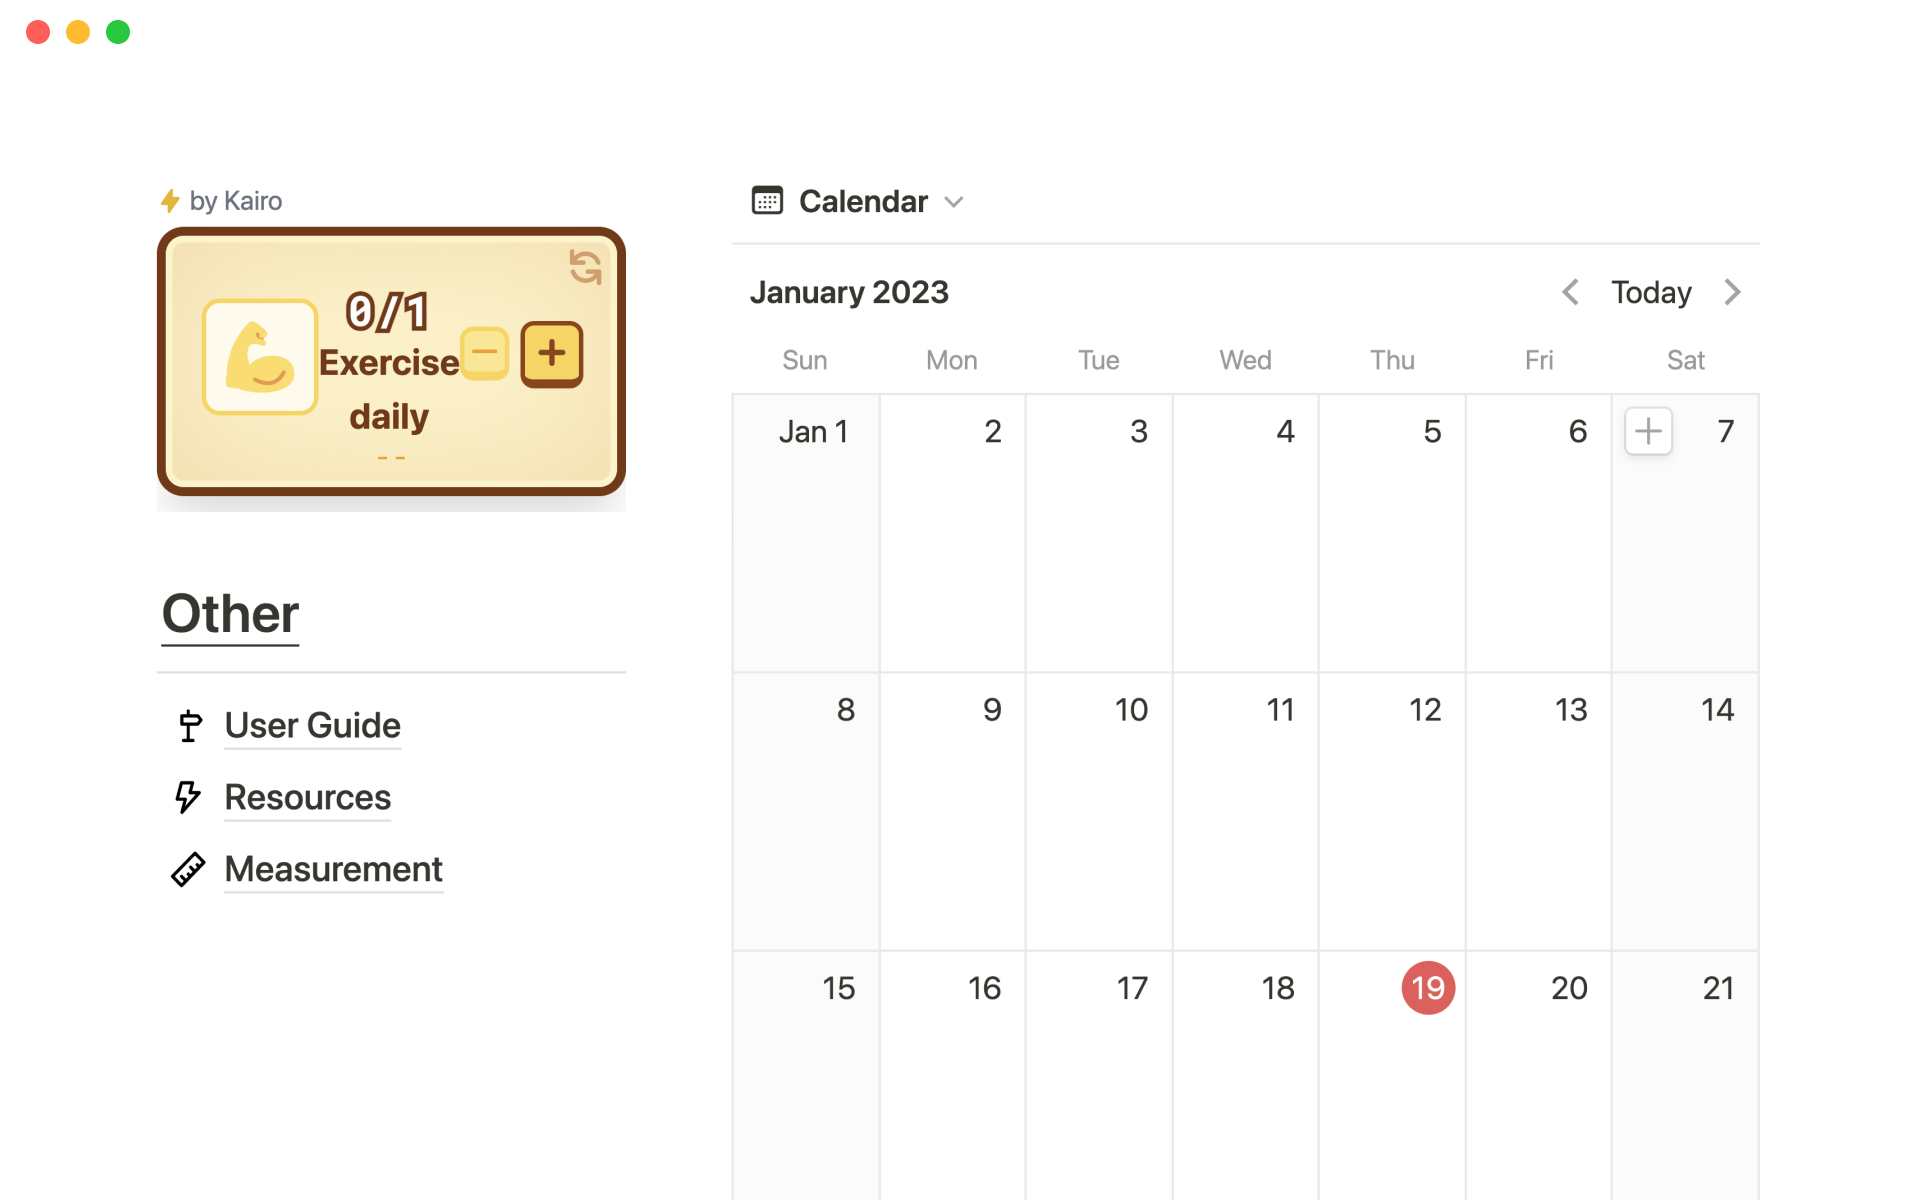Click the ruler icon beside Measurement
Viewport: 1920px width, 1200px height.
click(188, 869)
